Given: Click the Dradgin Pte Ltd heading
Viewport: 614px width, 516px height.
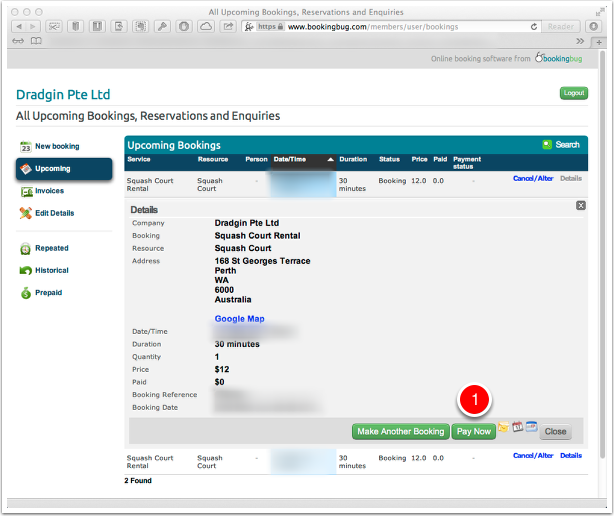Looking at the screenshot, I should [x=63, y=95].
